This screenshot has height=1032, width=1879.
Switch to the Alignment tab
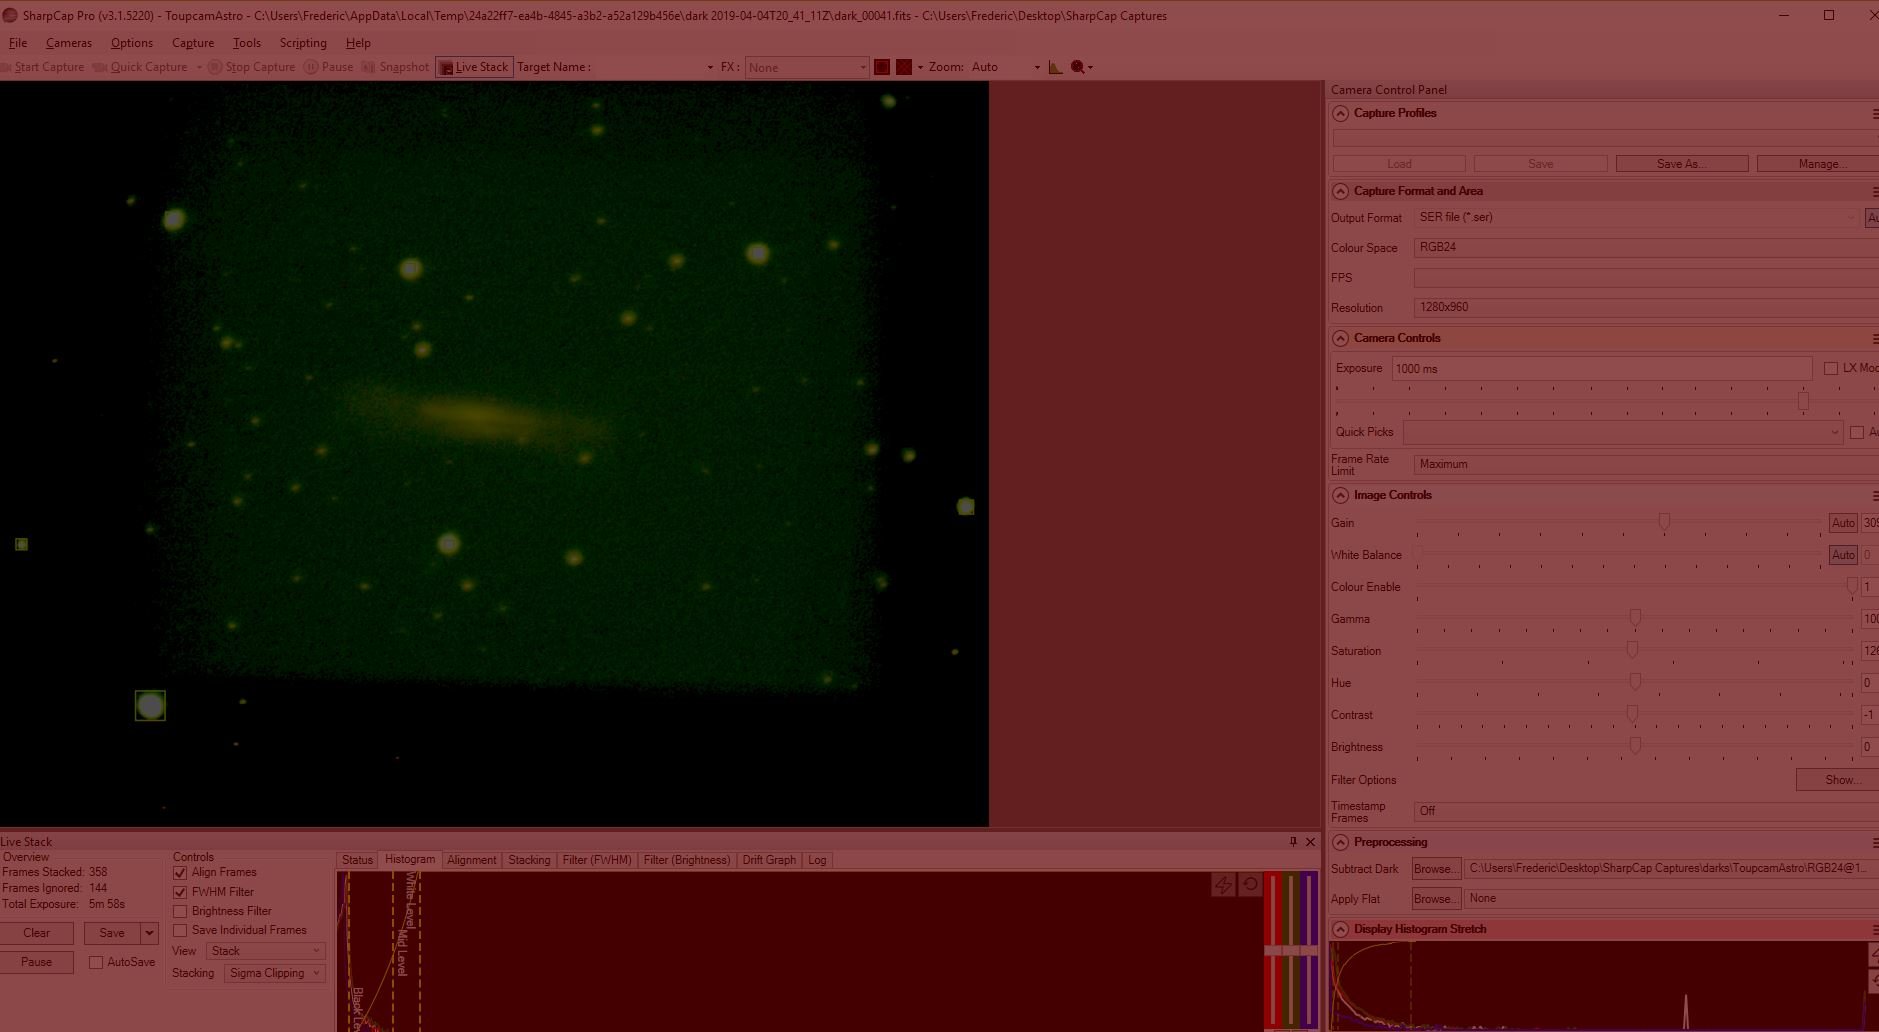coord(472,860)
